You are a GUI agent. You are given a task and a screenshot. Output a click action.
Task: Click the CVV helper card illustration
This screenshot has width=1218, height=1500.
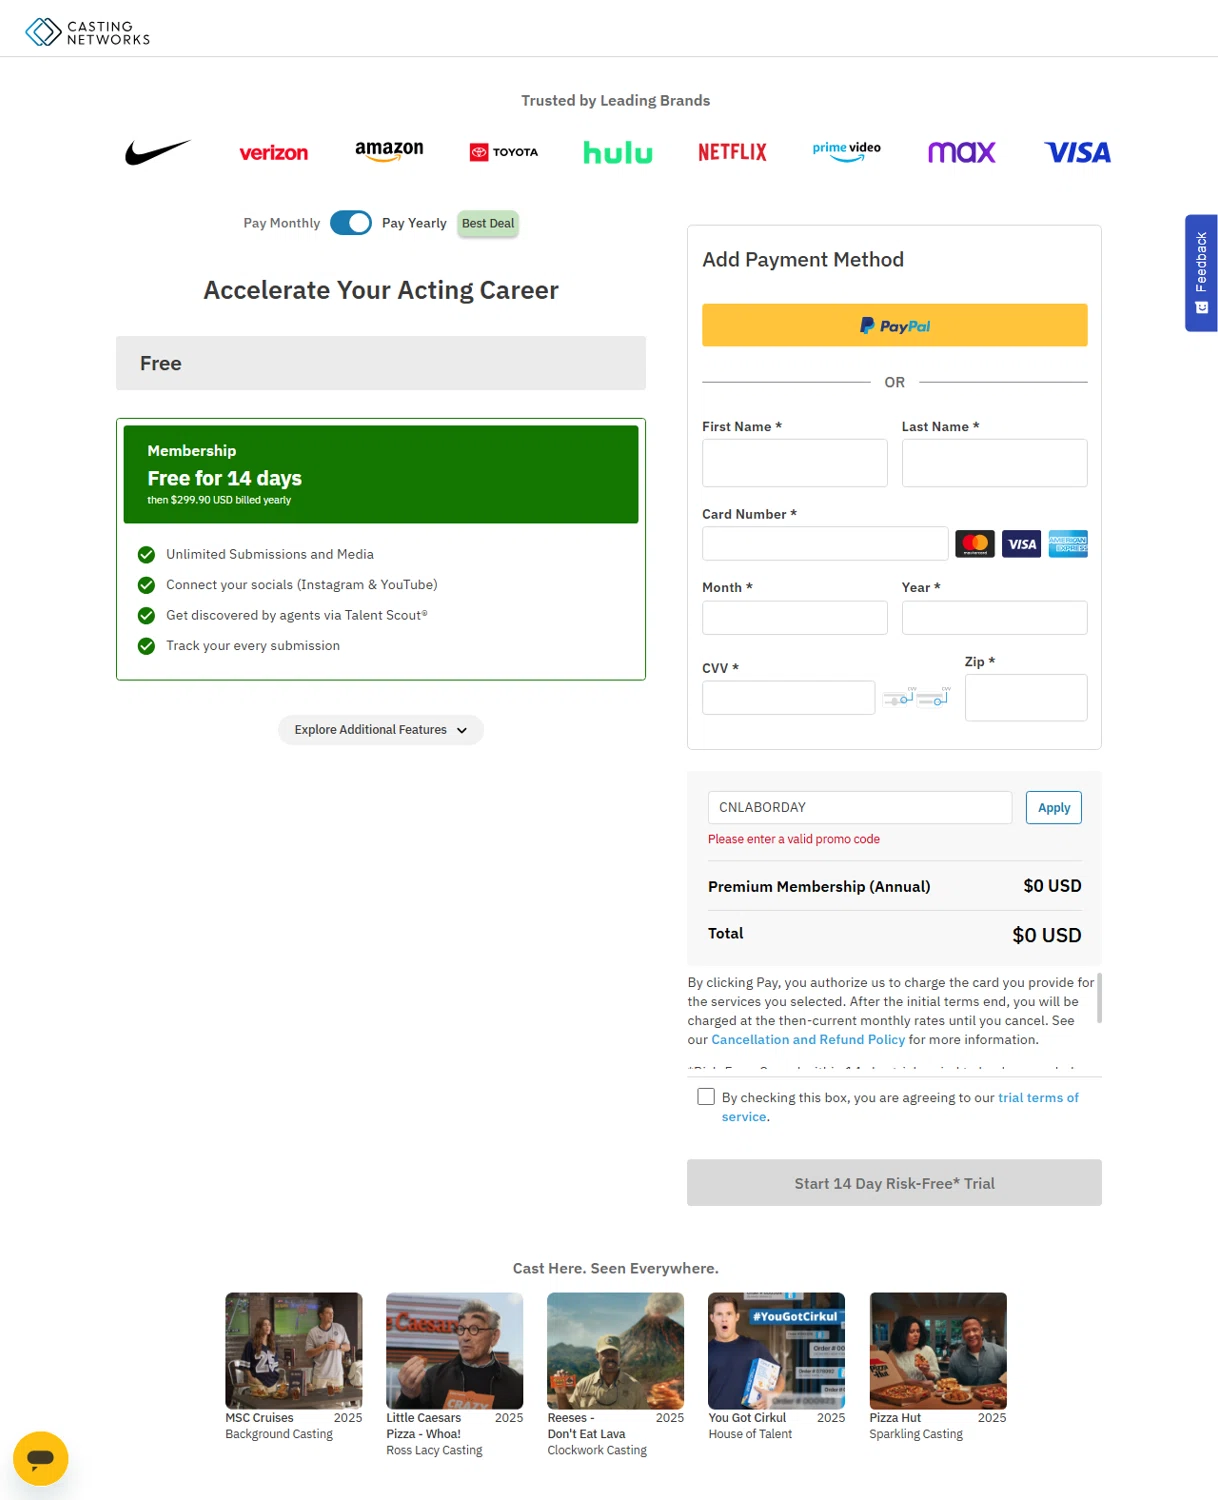[x=917, y=696]
